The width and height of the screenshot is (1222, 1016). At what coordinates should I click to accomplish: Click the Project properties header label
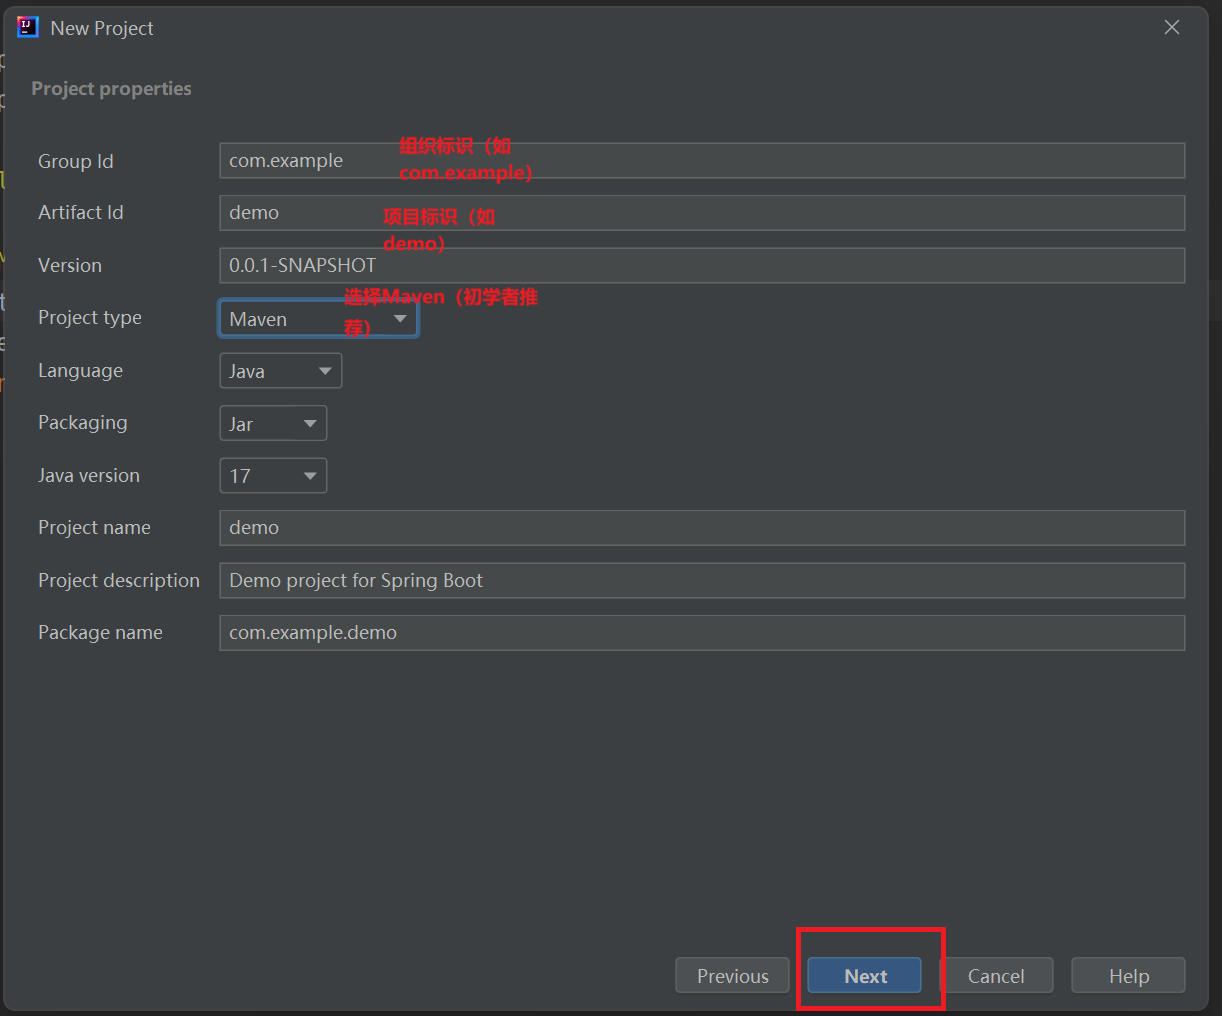point(111,88)
